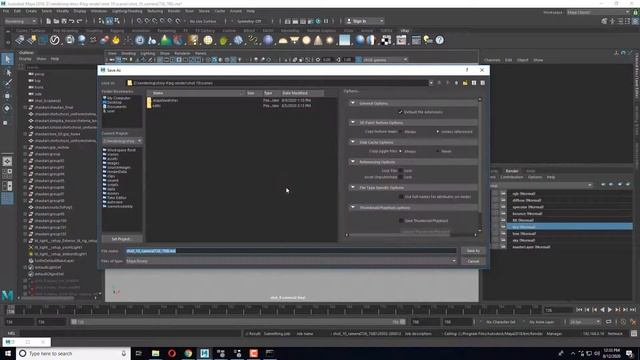This screenshot has height=360, width=640.
Task: Open Chrome from Windows taskbar
Action: pyautogui.click(x=188, y=353)
